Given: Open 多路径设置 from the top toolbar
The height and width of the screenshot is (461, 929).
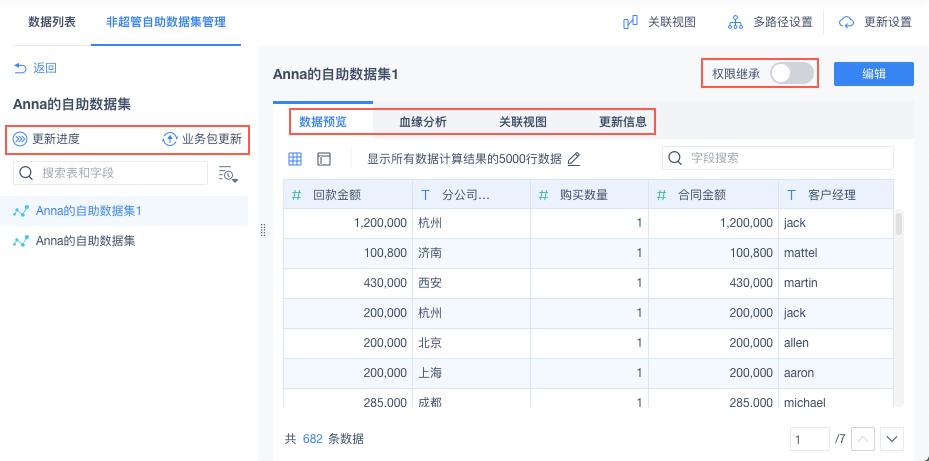Looking at the screenshot, I should (x=735, y=22).
